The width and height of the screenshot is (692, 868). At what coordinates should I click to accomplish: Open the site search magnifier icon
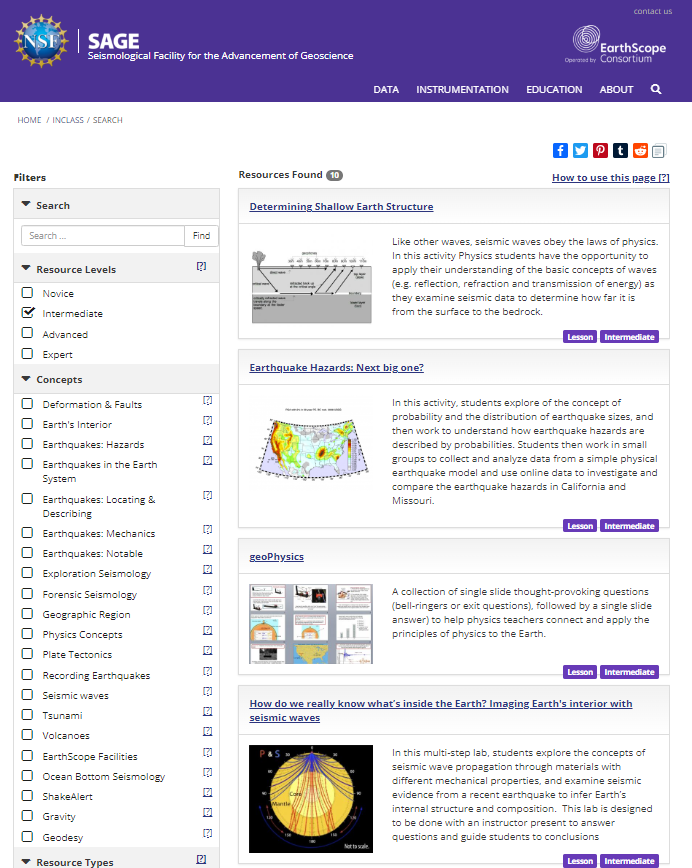(x=655, y=89)
